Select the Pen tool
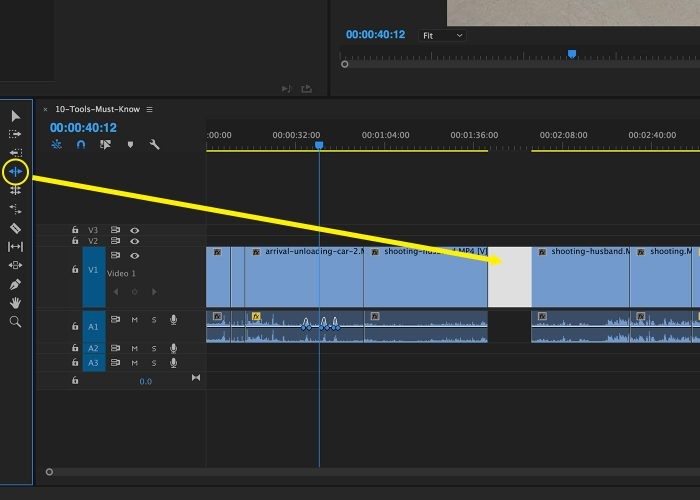Image resolution: width=700 pixels, height=500 pixels. [x=15, y=284]
